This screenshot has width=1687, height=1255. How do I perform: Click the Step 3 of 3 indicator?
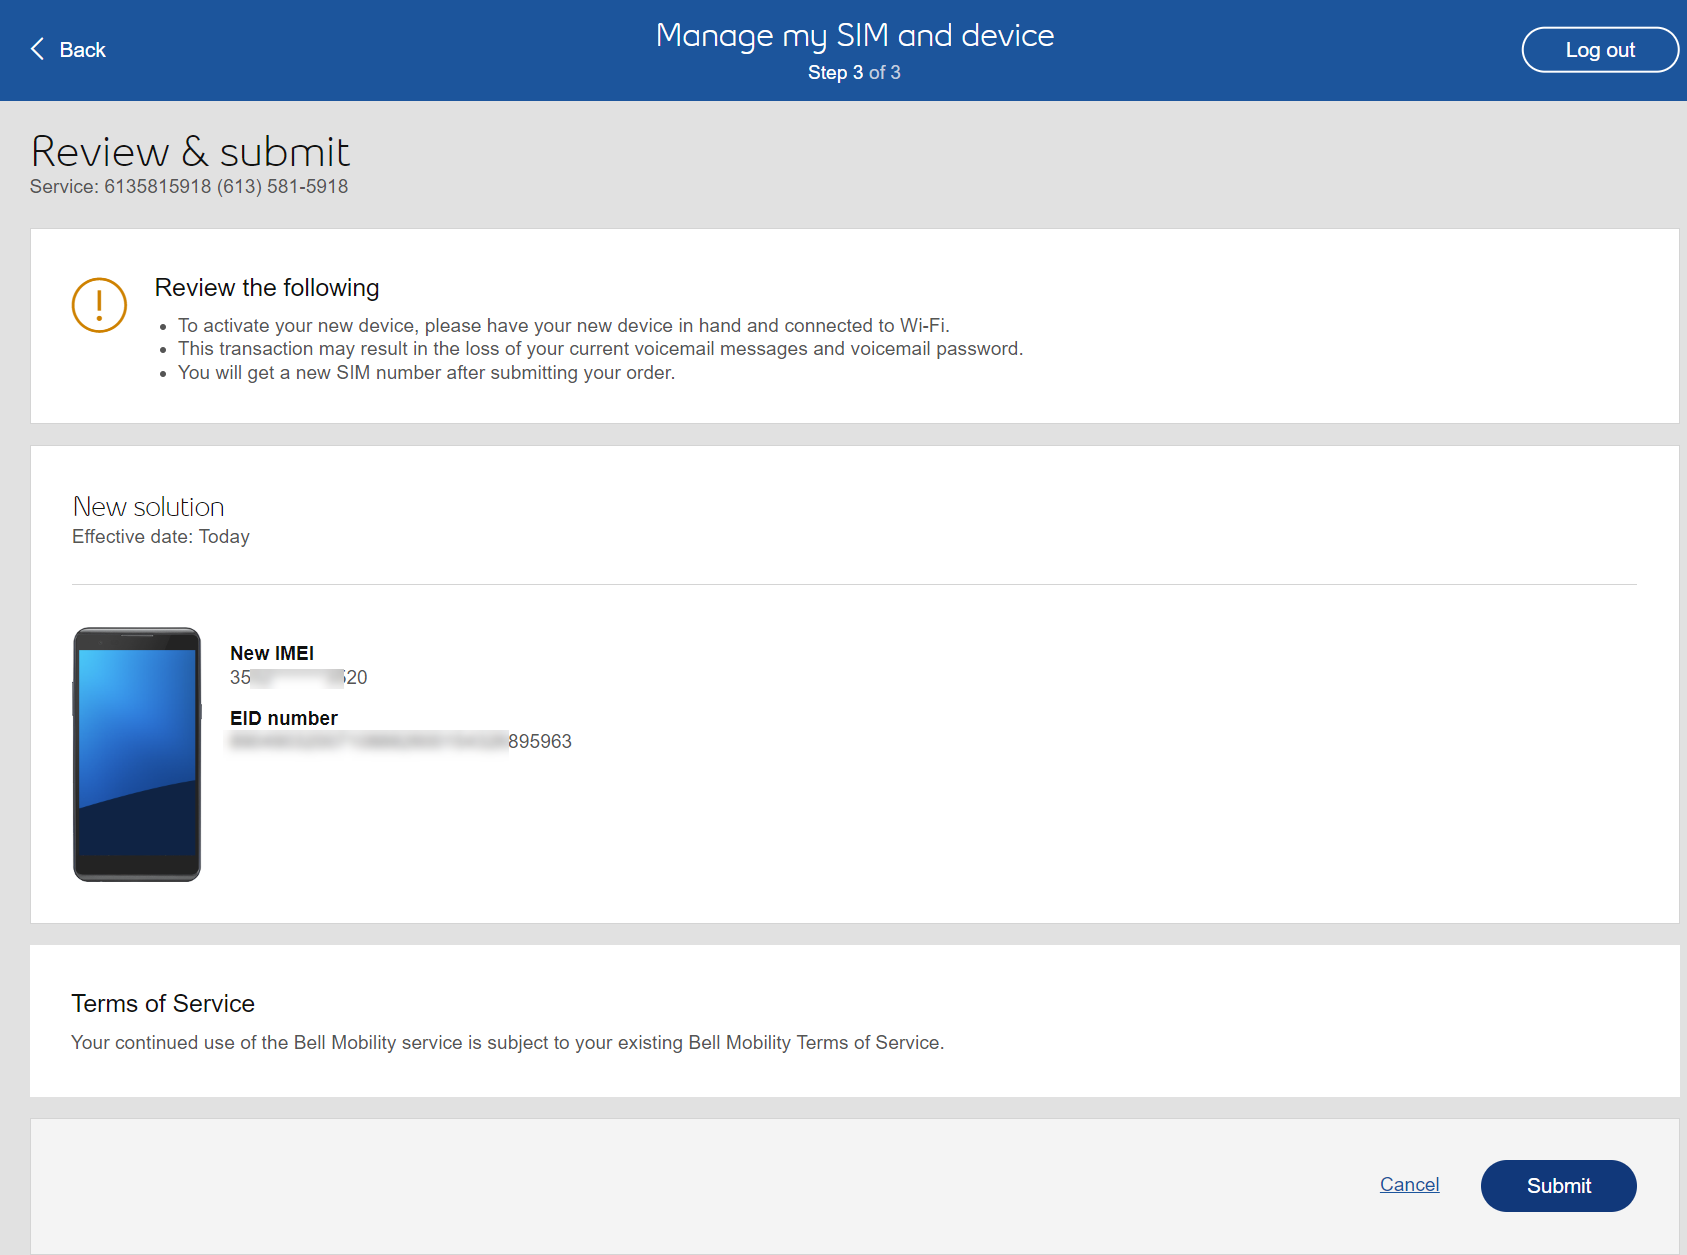(x=854, y=73)
